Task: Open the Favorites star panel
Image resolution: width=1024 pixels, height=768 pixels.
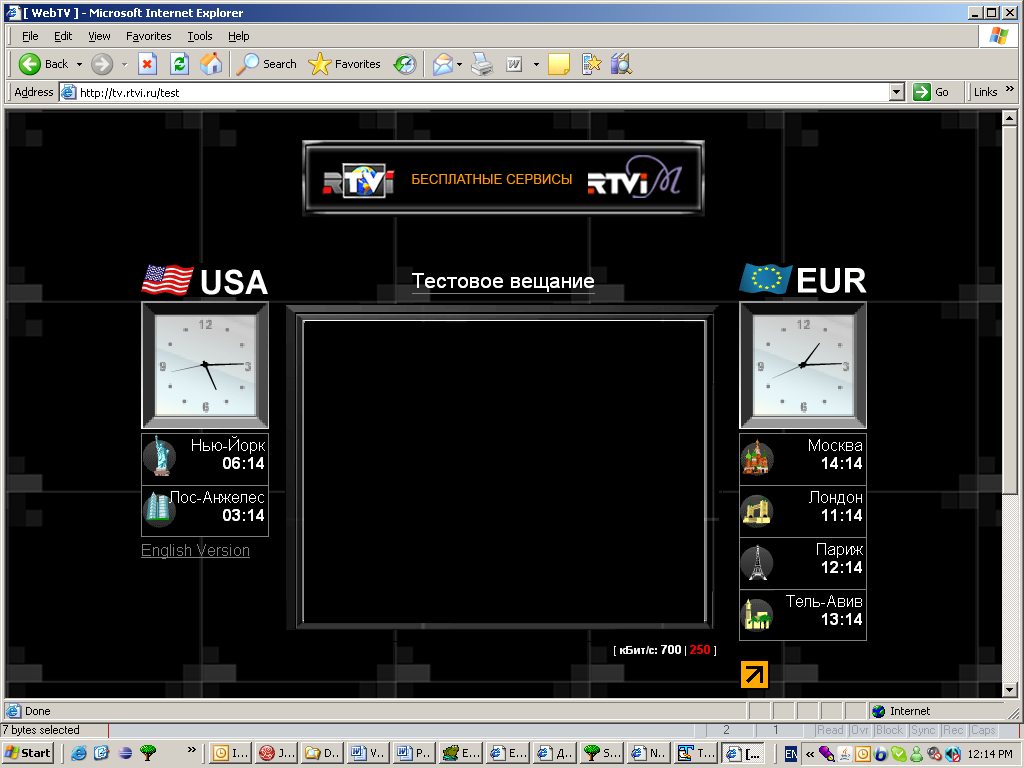Action: coord(344,64)
